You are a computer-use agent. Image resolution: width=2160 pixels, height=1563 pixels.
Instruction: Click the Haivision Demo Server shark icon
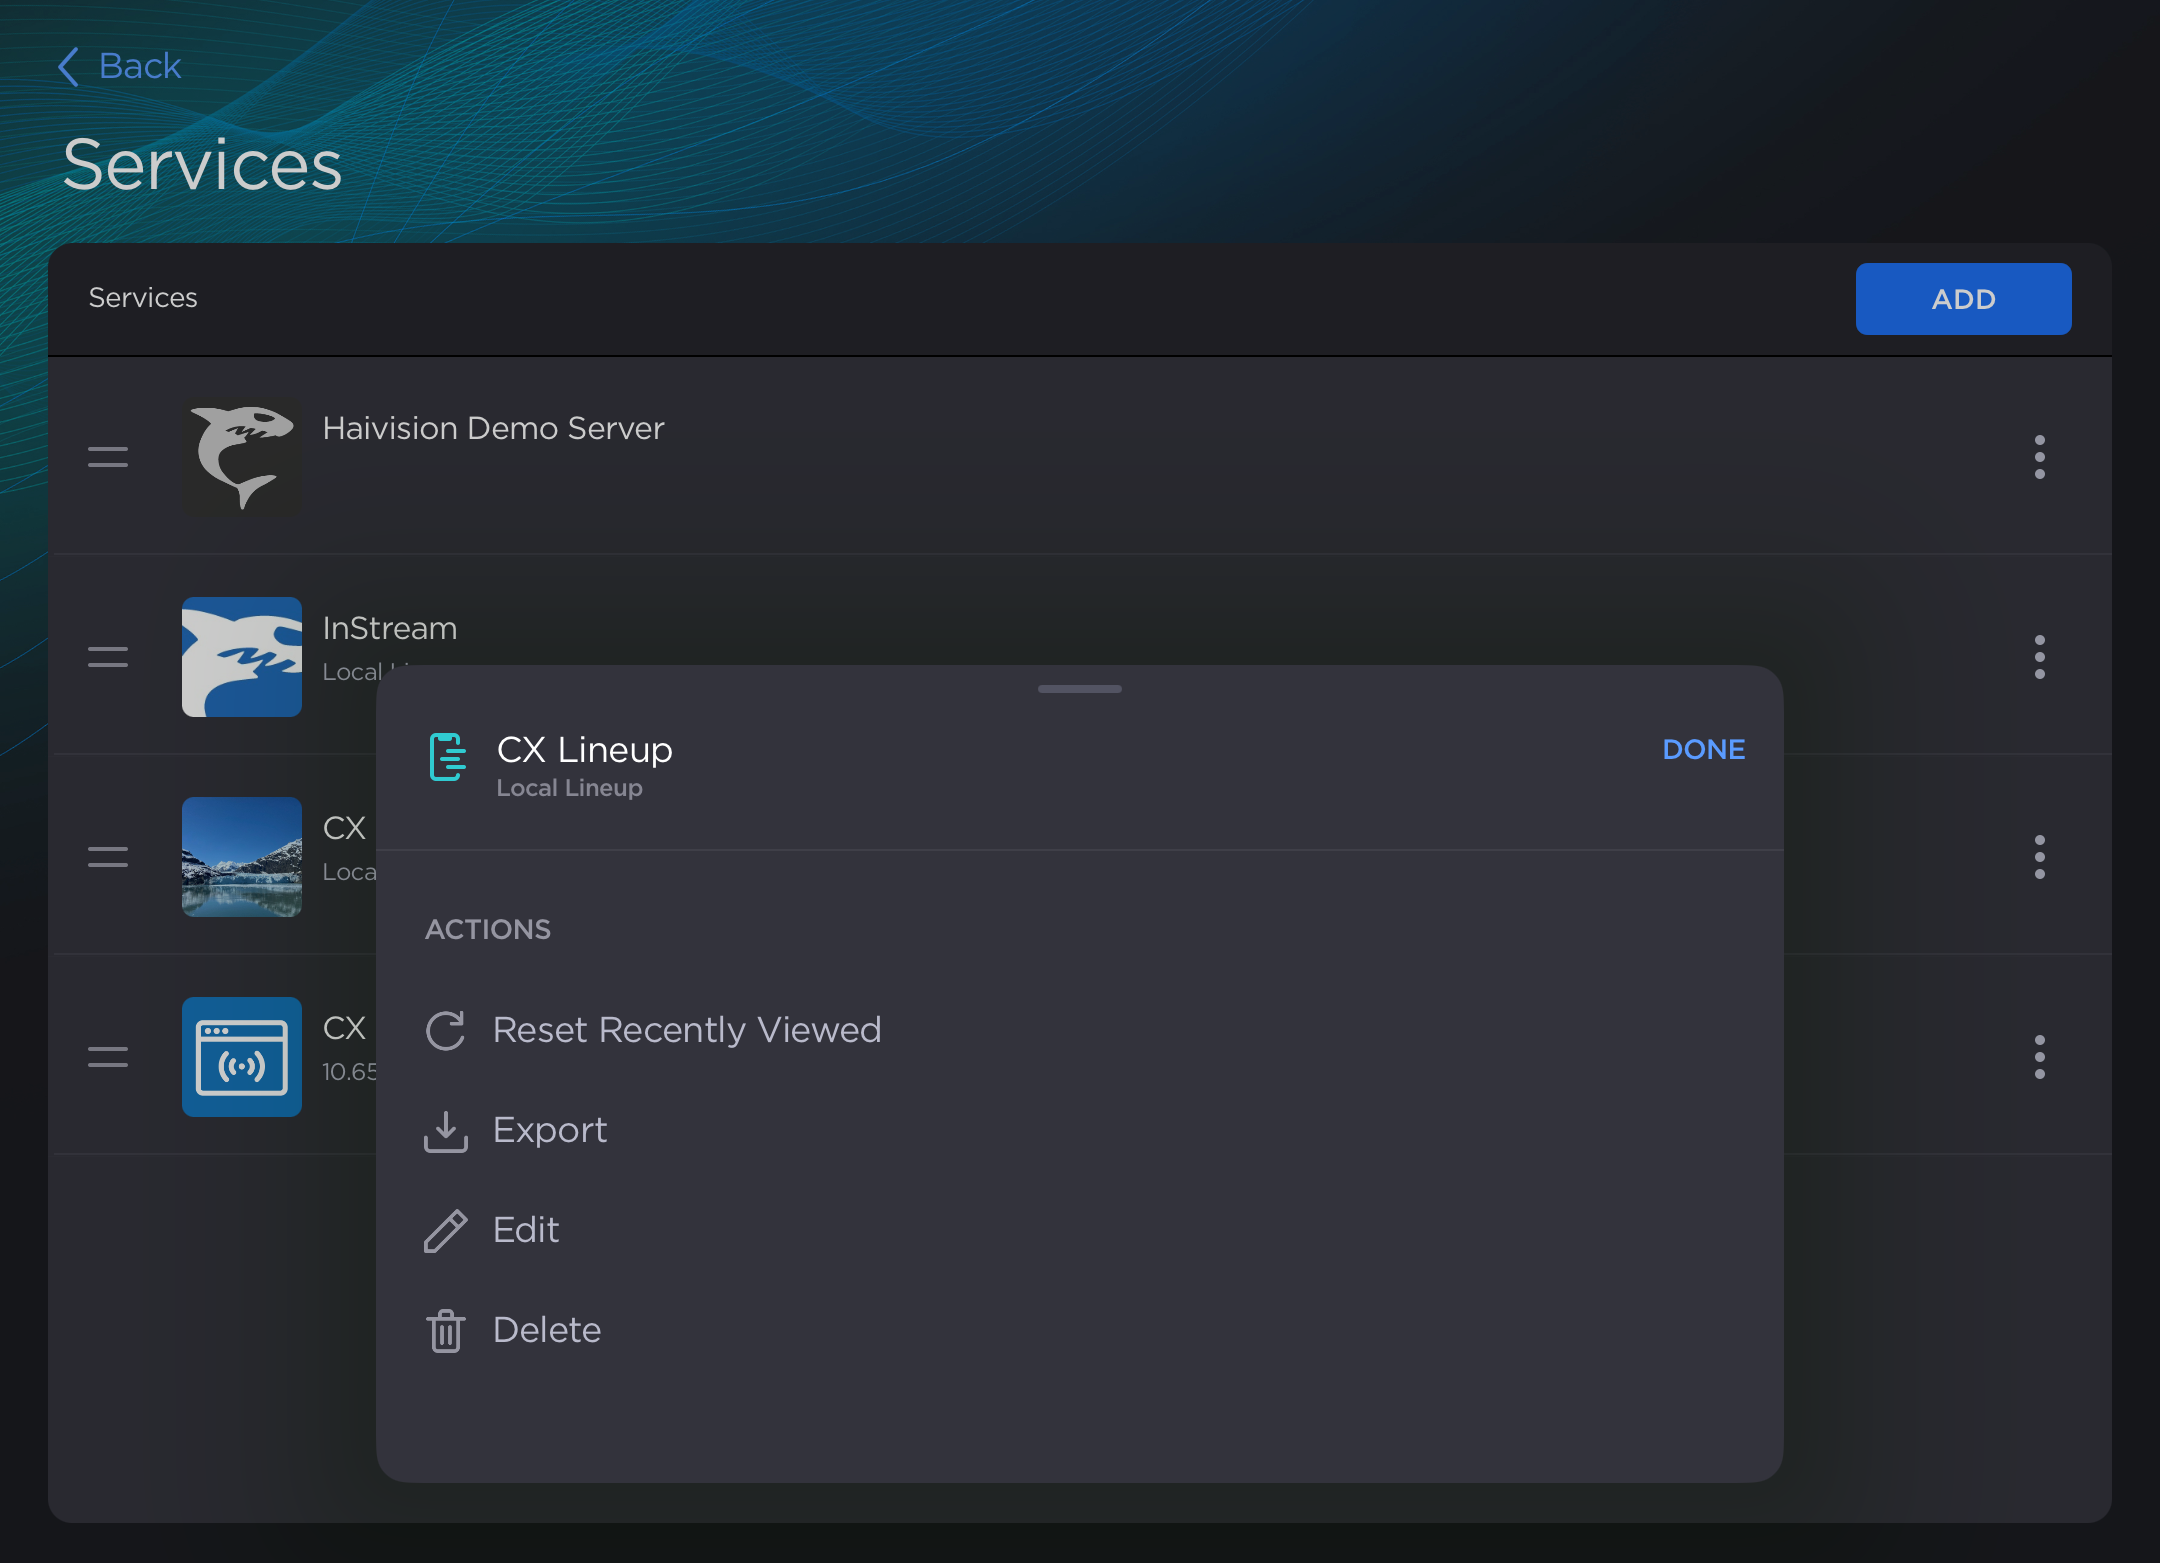(x=241, y=456)
